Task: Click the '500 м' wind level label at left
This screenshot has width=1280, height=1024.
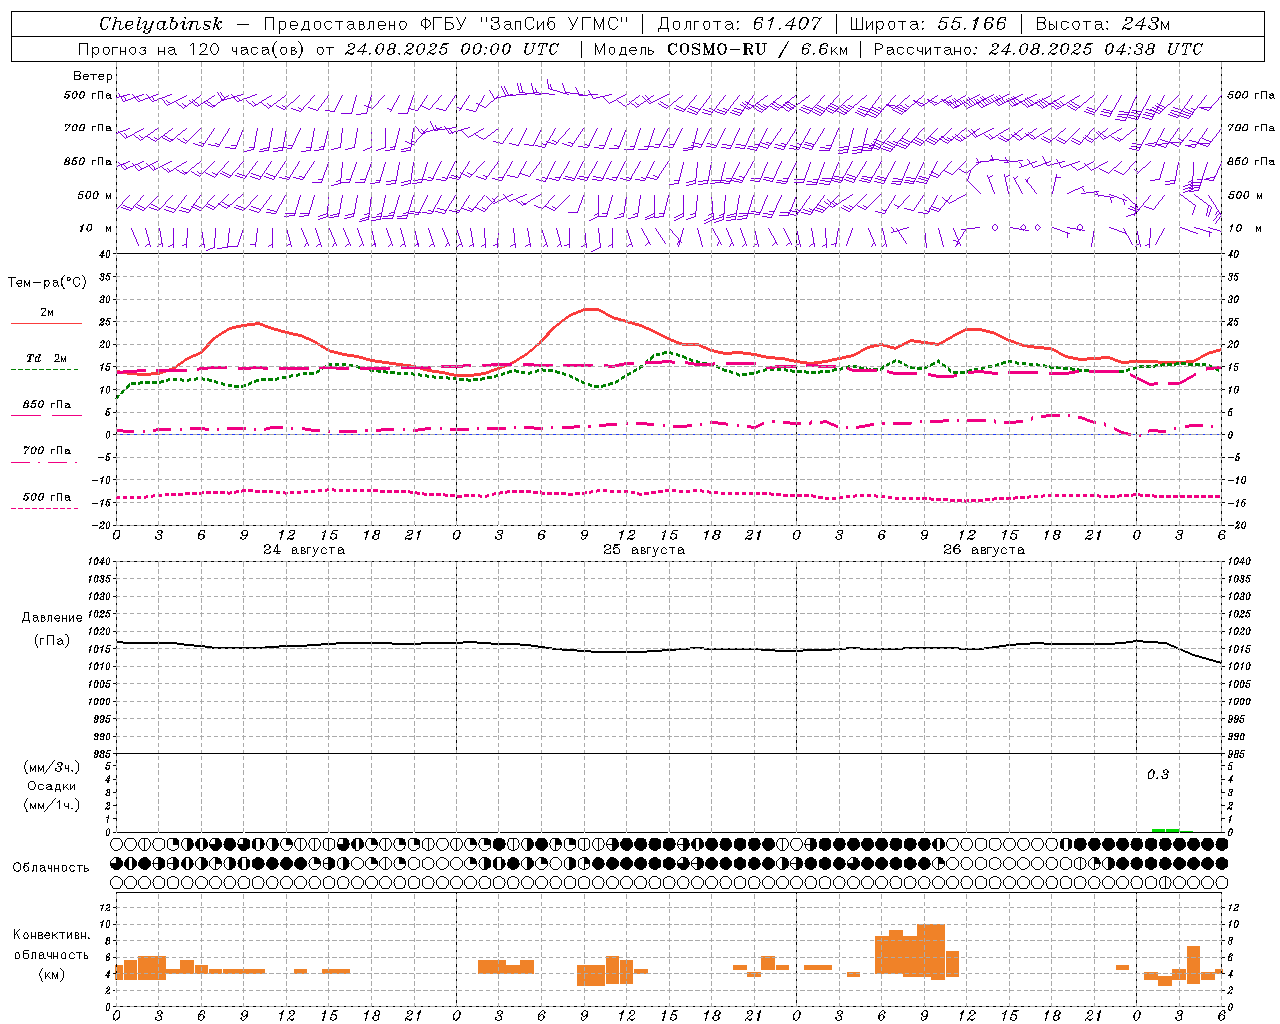Action: click(x=95, y=195)
